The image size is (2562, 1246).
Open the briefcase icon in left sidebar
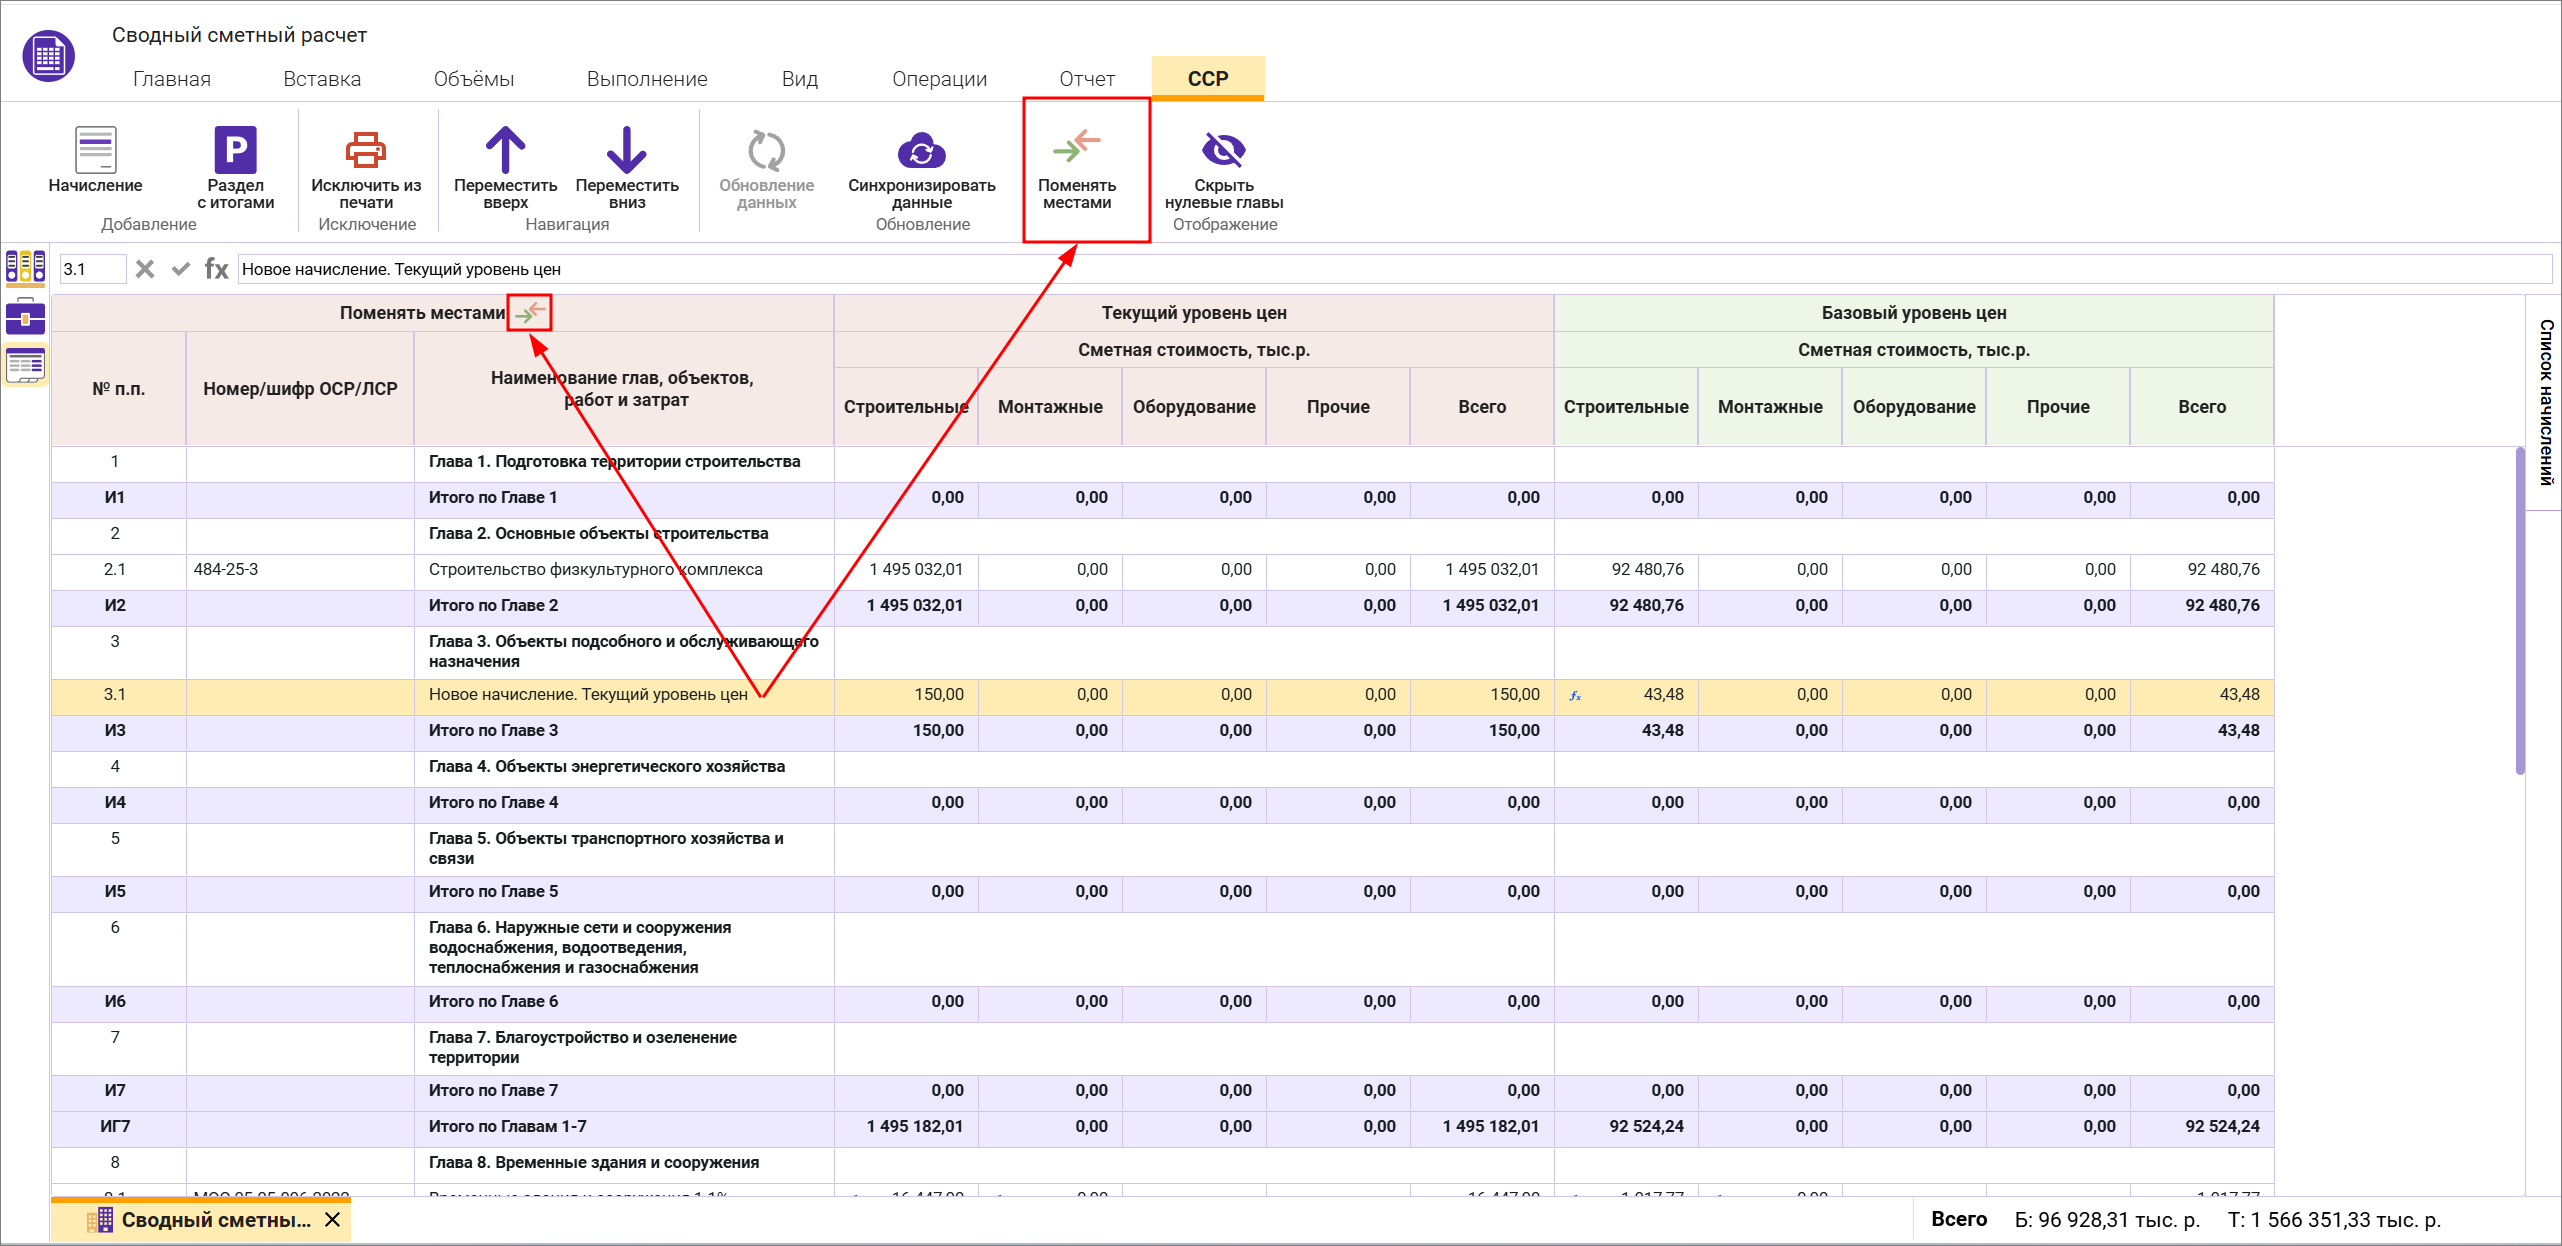(x=25, y=317)
